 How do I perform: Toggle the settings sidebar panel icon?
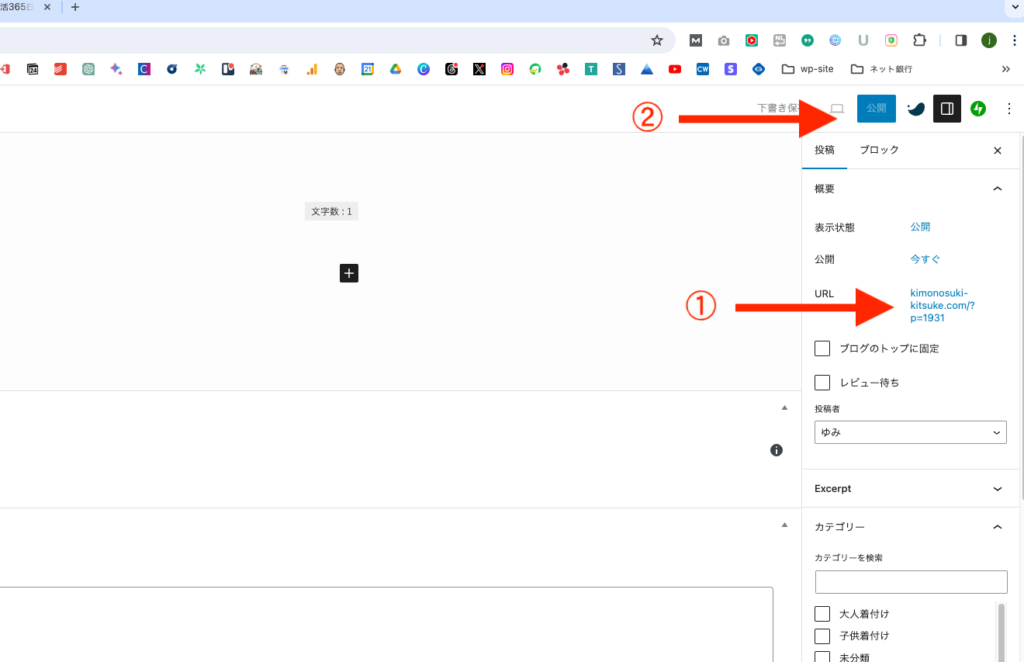[947, 108]
